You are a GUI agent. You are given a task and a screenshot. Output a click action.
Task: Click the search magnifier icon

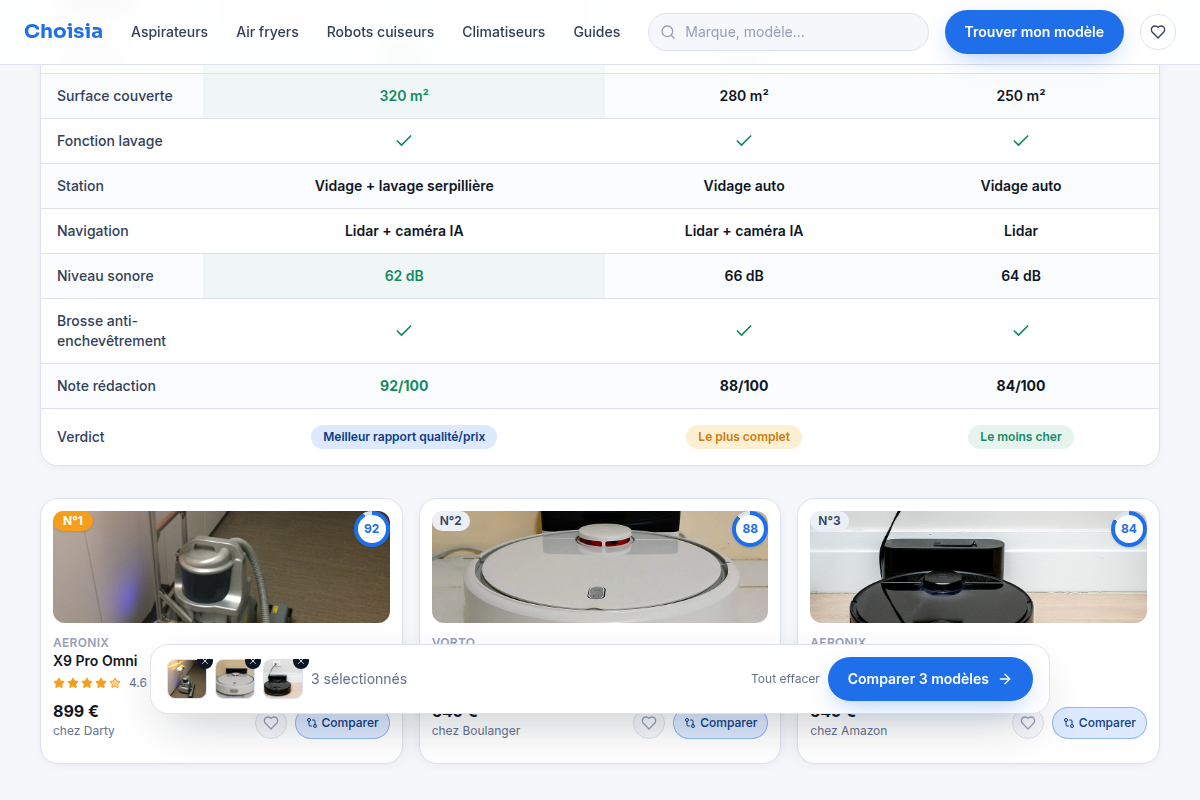668,32
